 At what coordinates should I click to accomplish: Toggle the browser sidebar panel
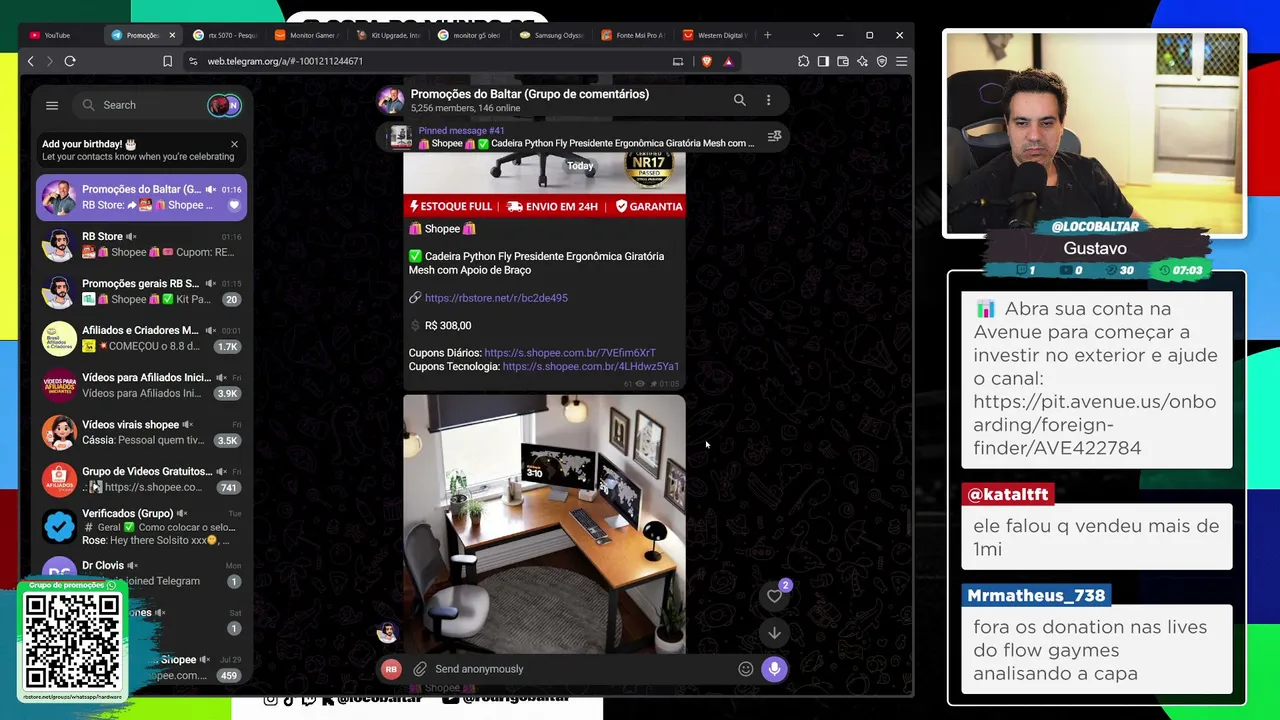[x=823, y=61]
